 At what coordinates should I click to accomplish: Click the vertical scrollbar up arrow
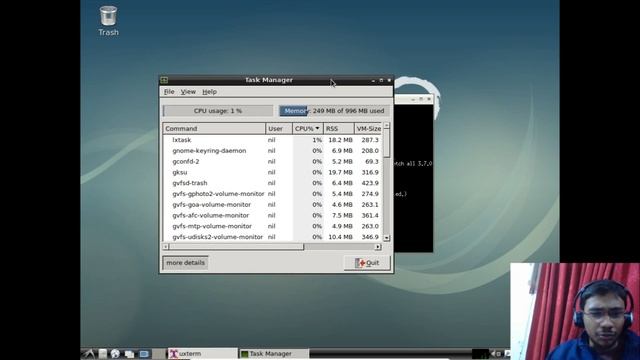pyautogui.click(x=387, y=126)
